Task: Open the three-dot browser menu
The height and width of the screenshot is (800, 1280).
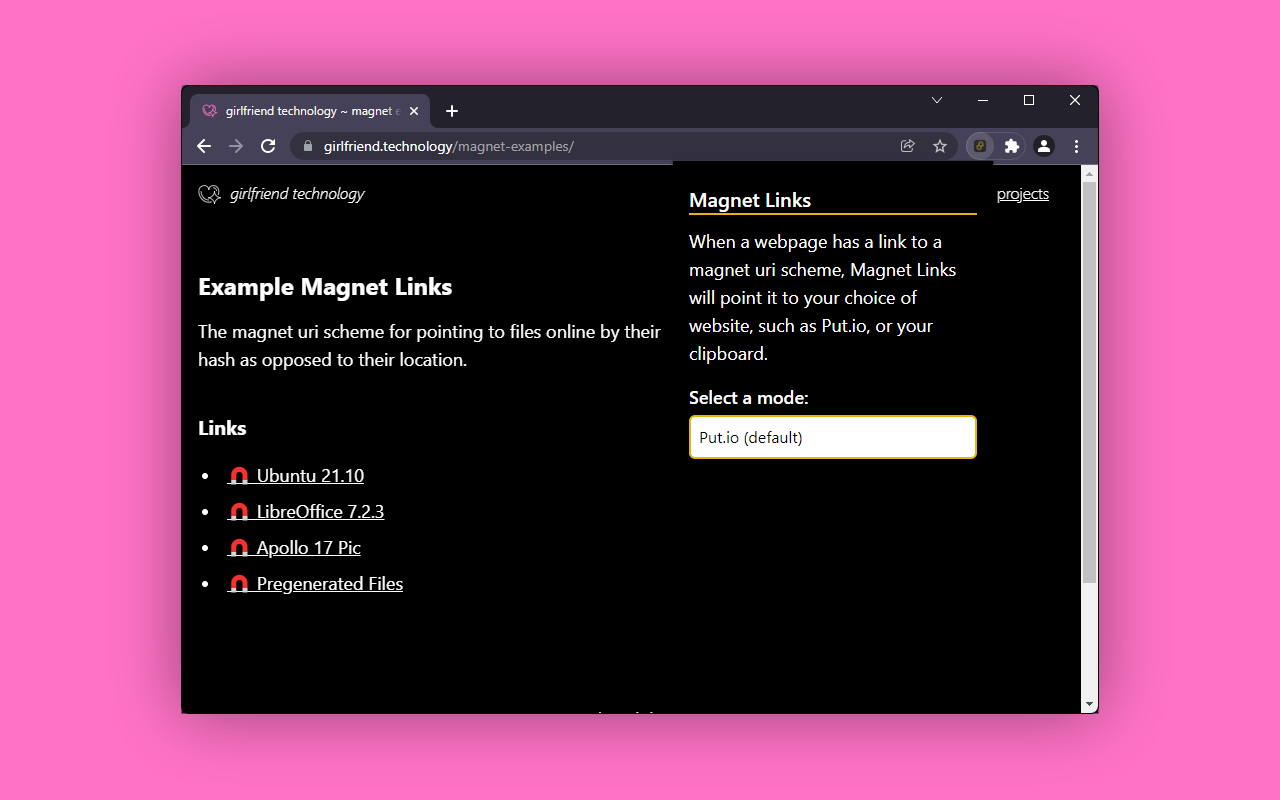Action: [x=1076, y=145]
